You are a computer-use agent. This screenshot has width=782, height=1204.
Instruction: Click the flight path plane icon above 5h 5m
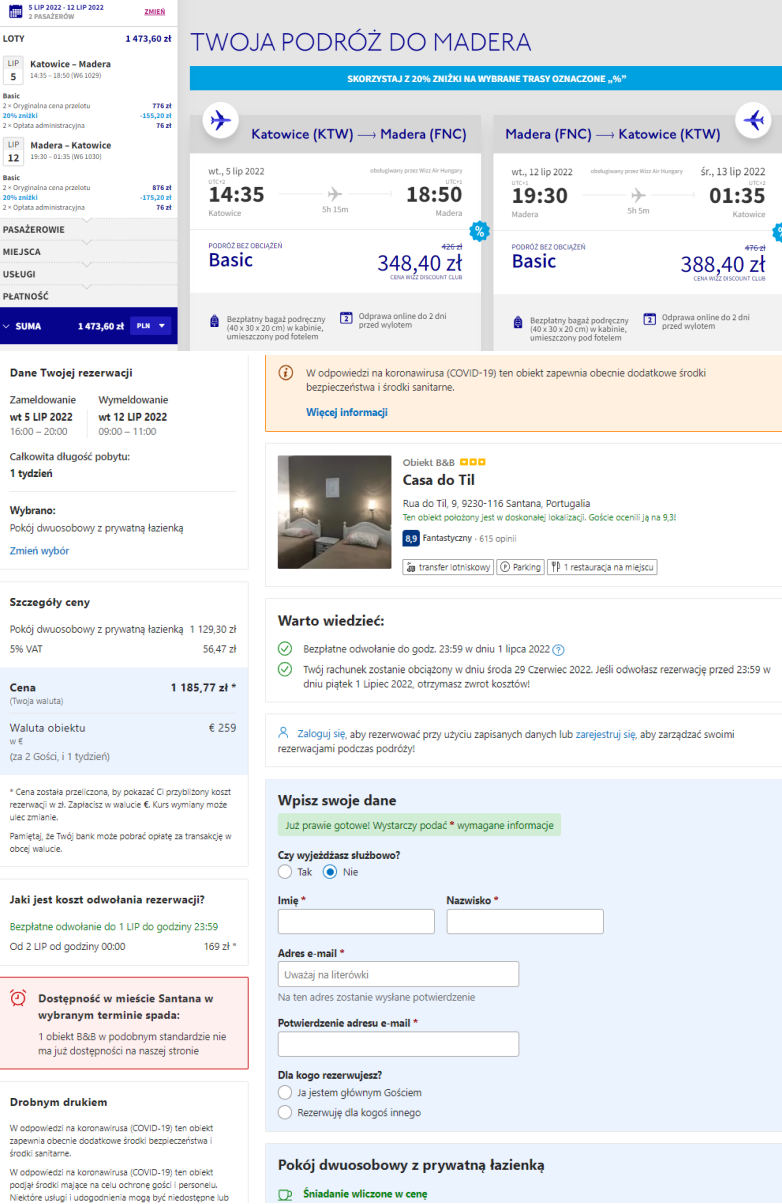coord(638,194)
